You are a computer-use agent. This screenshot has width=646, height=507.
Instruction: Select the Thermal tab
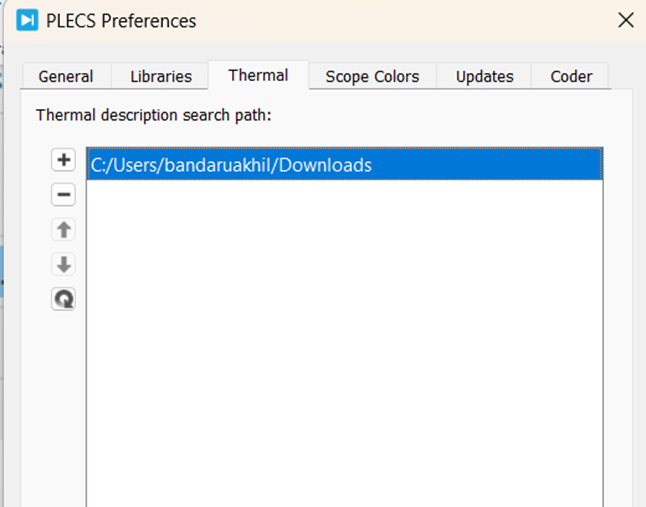pos(258,75)
